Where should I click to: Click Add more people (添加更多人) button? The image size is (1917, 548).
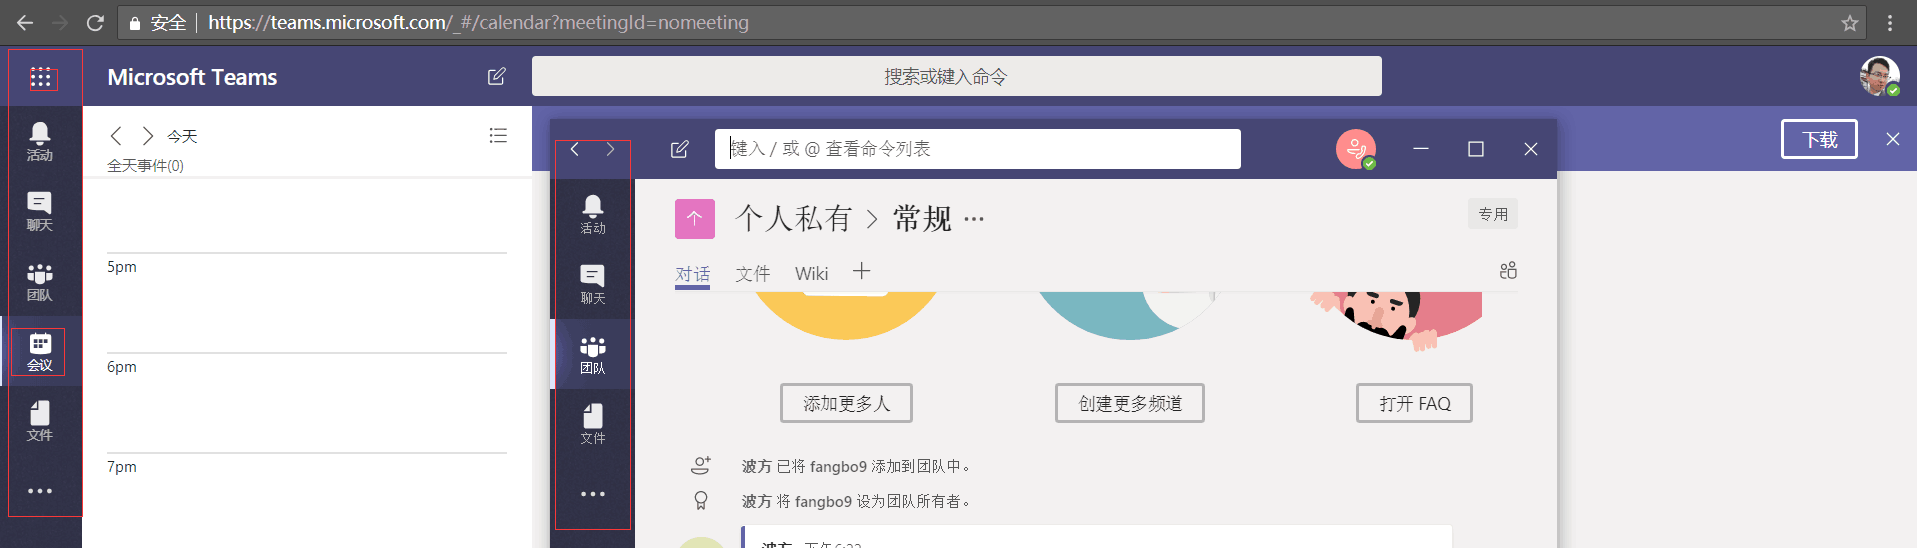tap(846, 403)
